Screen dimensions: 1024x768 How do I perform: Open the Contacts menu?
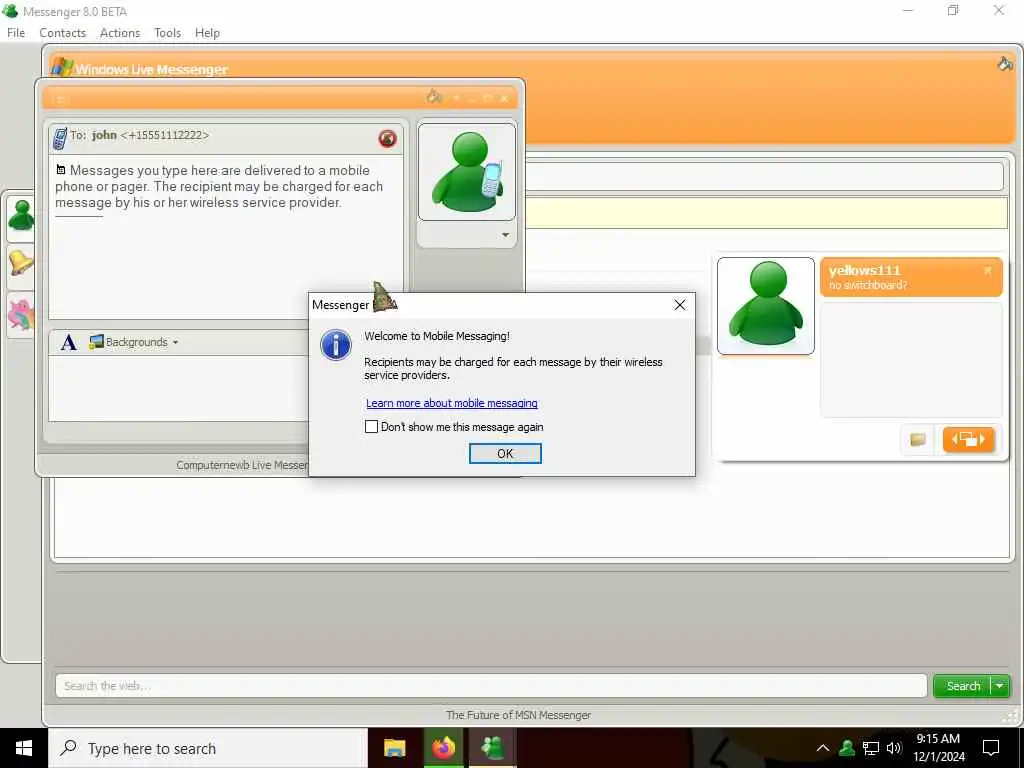click(x=62, y=33)
